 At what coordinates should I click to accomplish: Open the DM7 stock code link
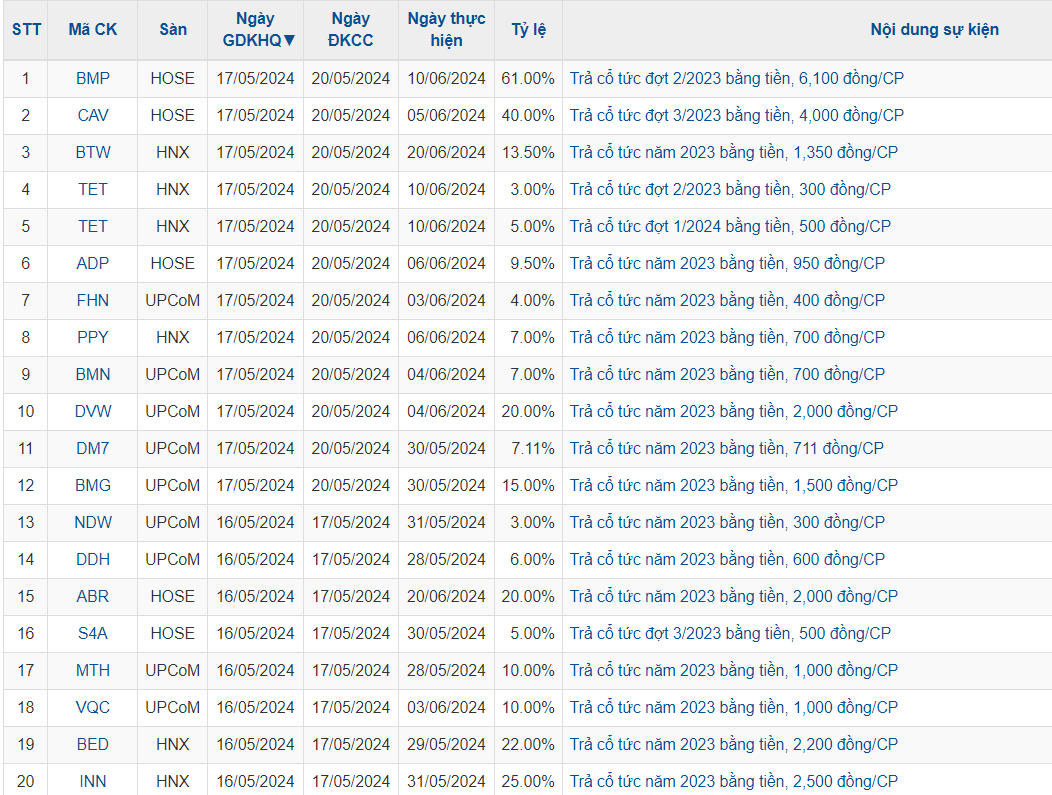(93, 448)
